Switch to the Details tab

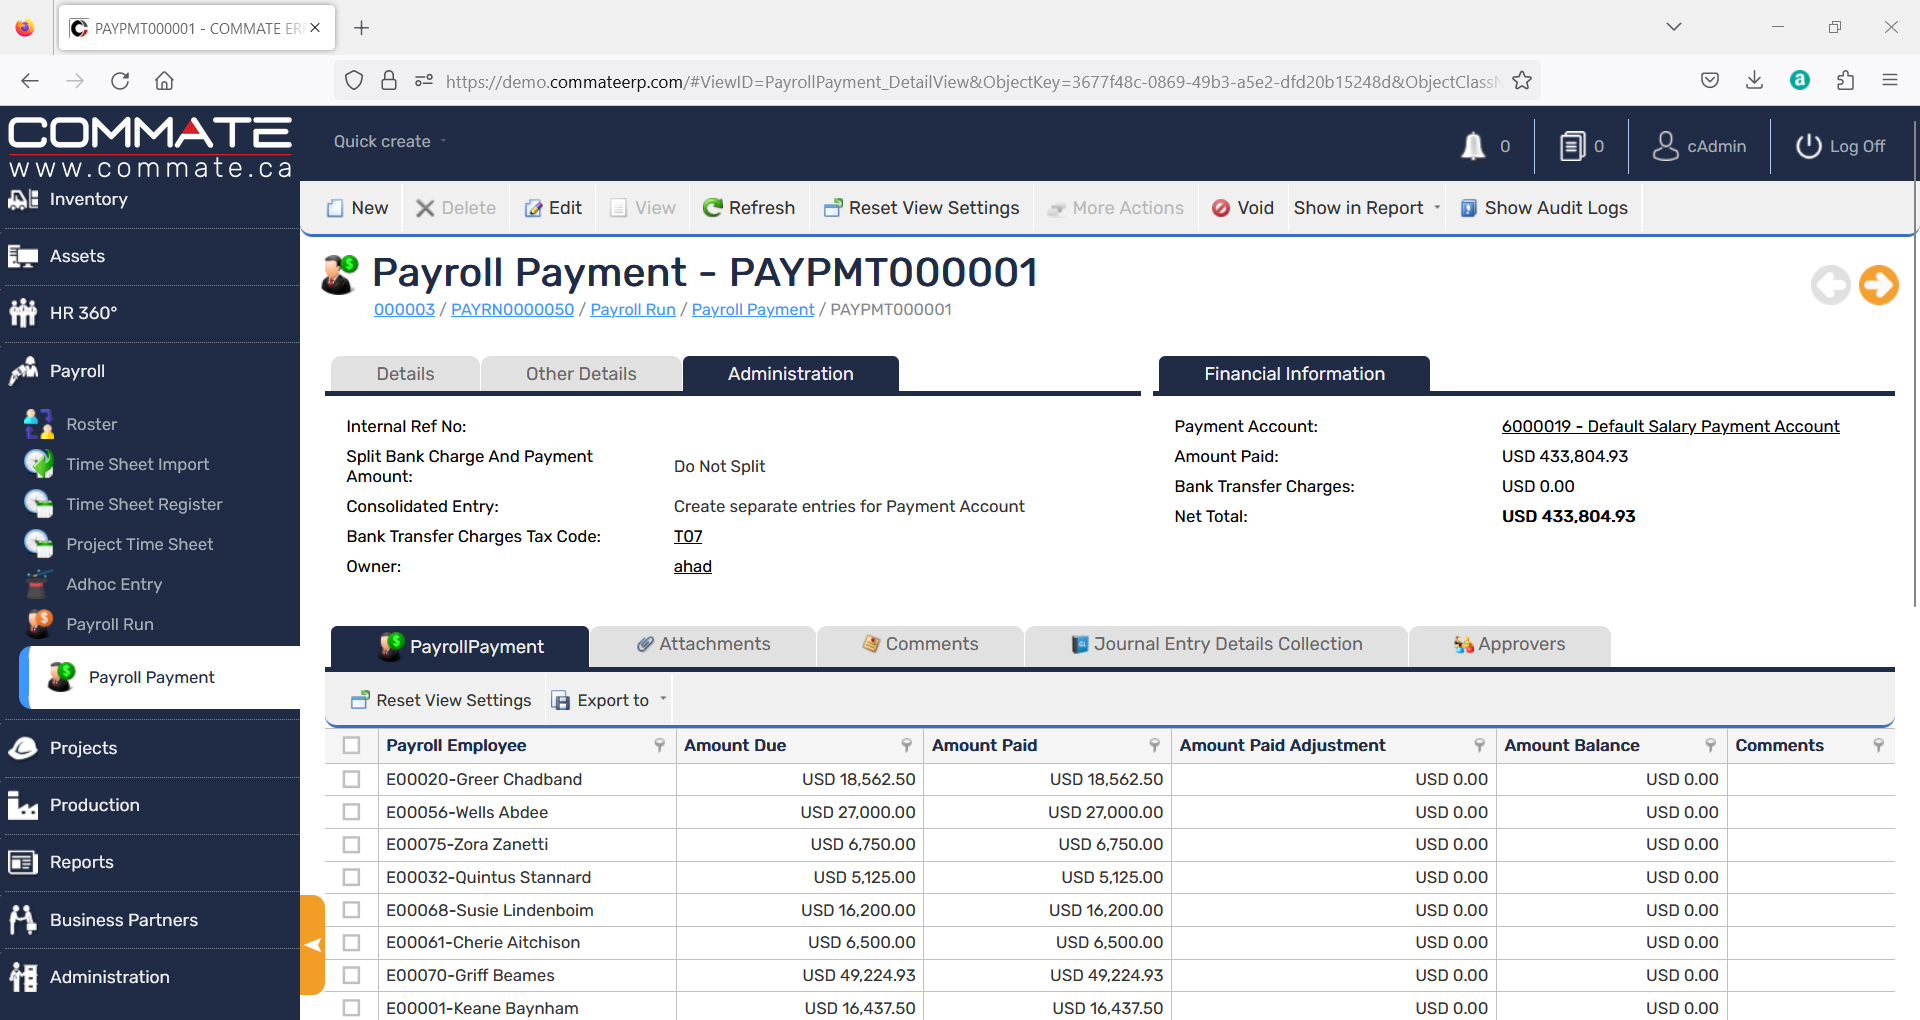pyautogui.click(x=405, y=374)
